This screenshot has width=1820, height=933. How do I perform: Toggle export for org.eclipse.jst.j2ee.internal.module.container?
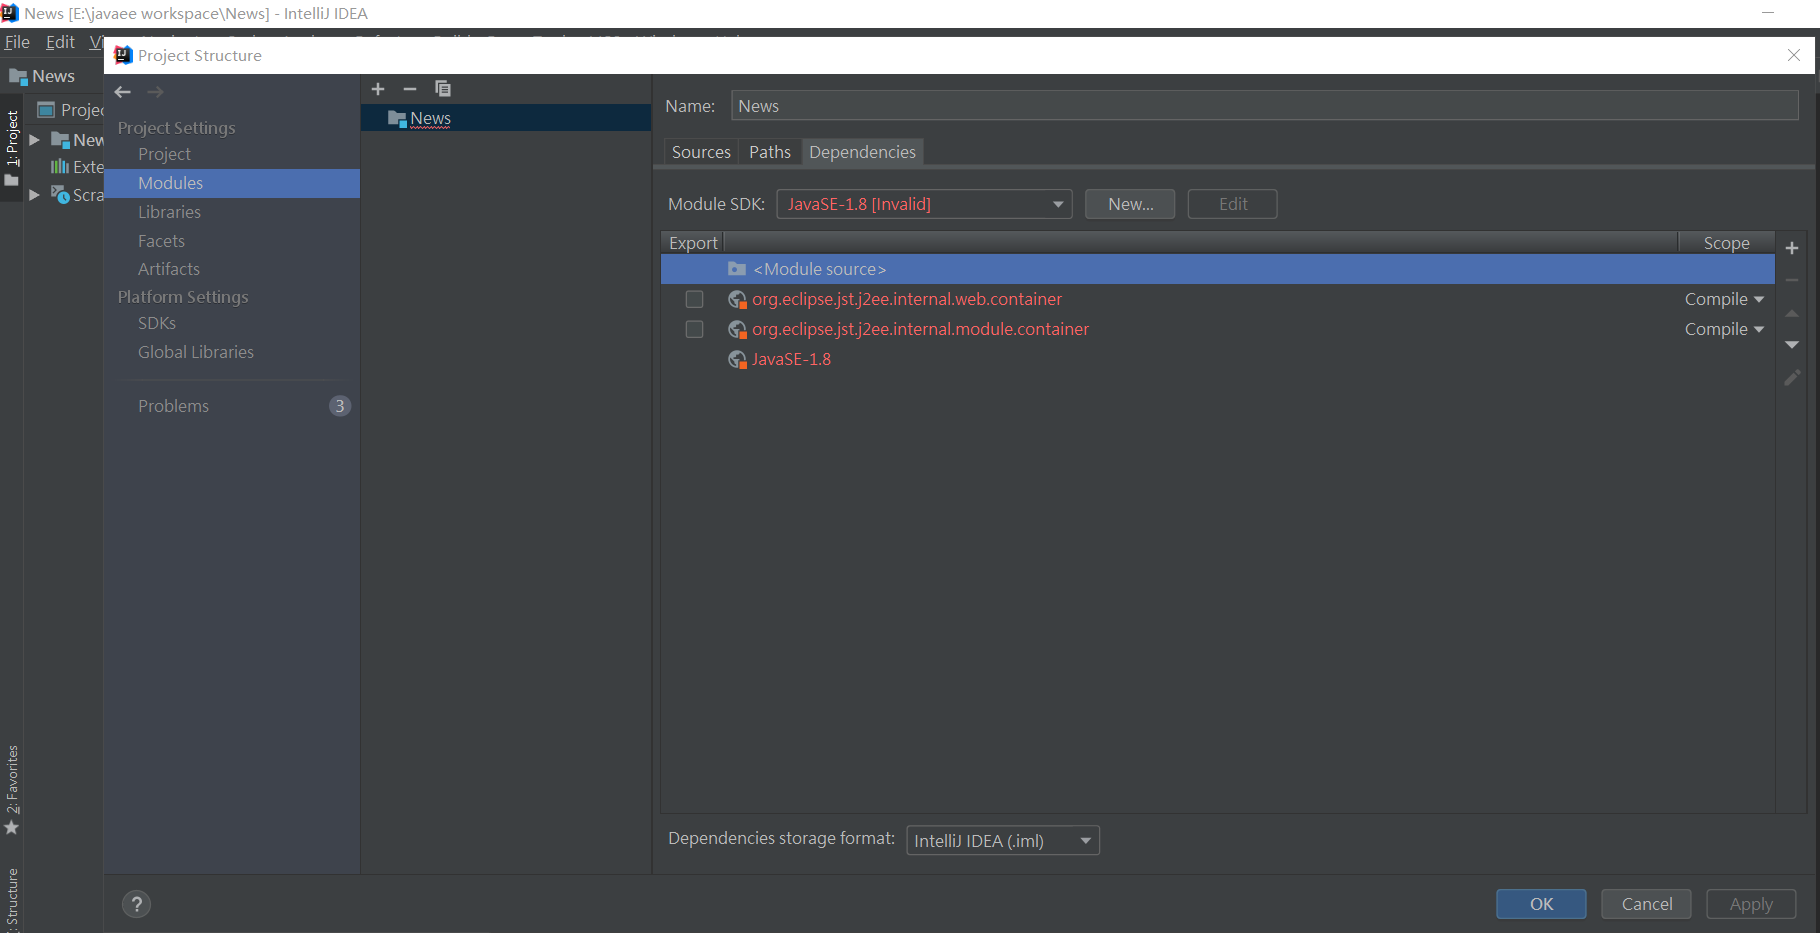694,329
